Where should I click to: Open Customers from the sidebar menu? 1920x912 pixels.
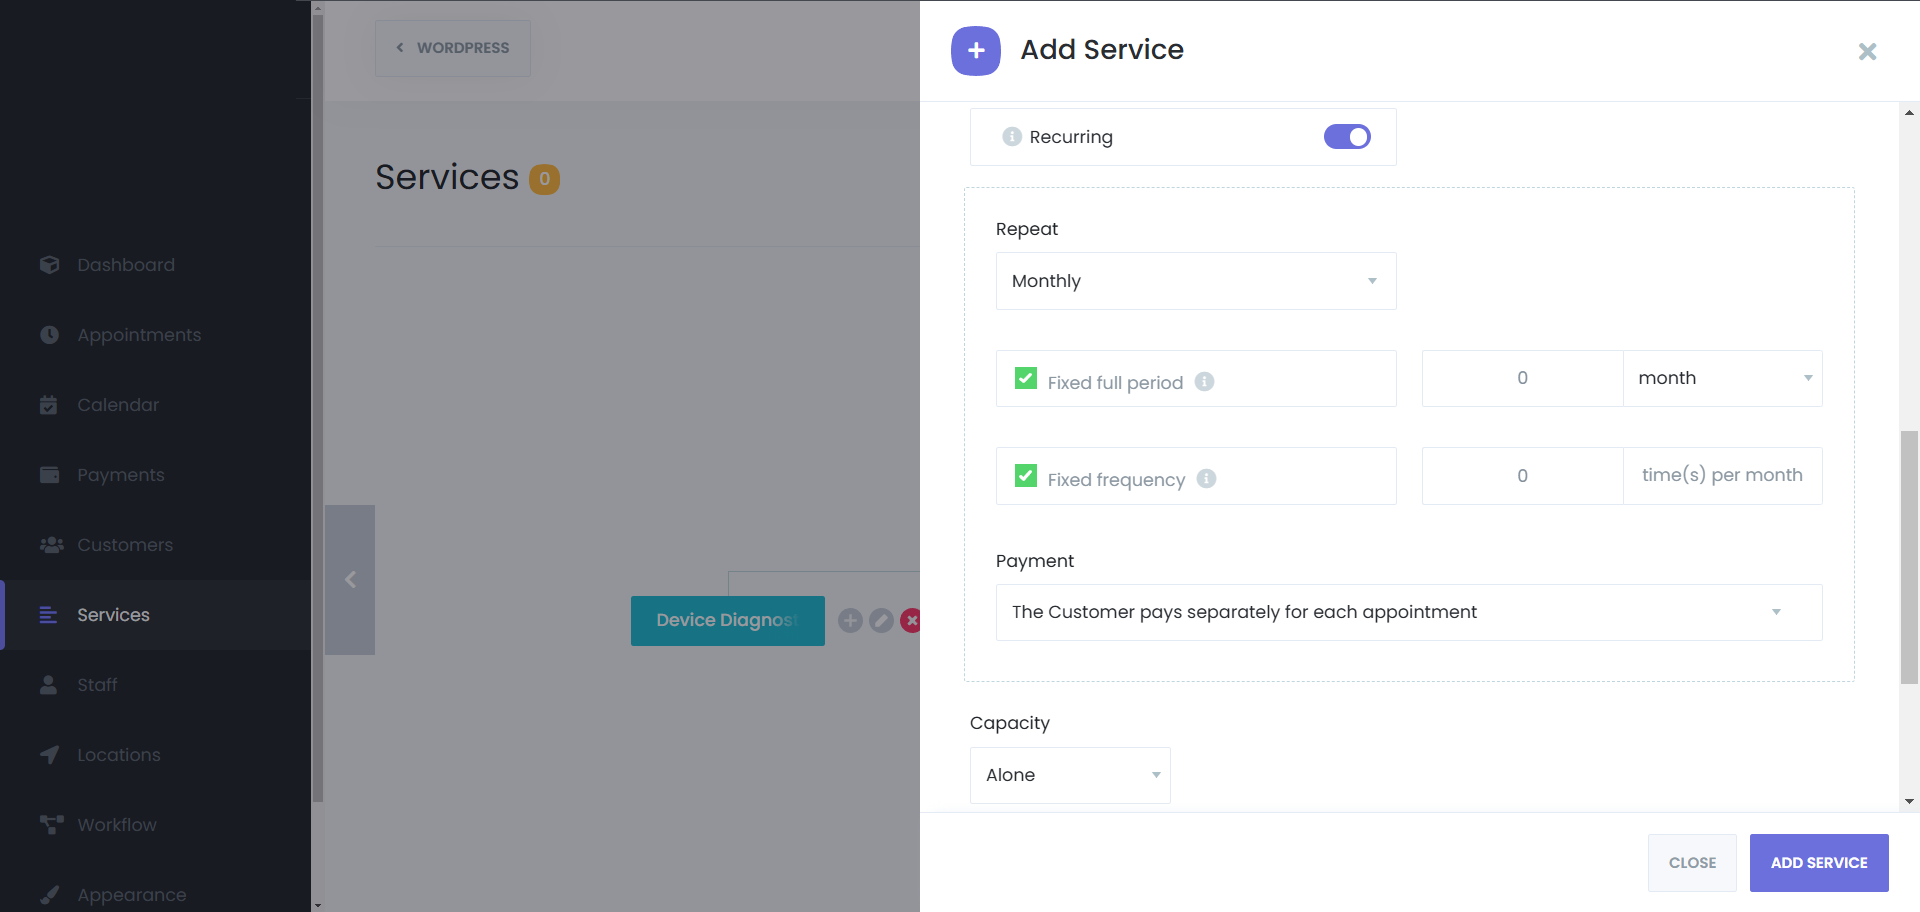(125, 545)
